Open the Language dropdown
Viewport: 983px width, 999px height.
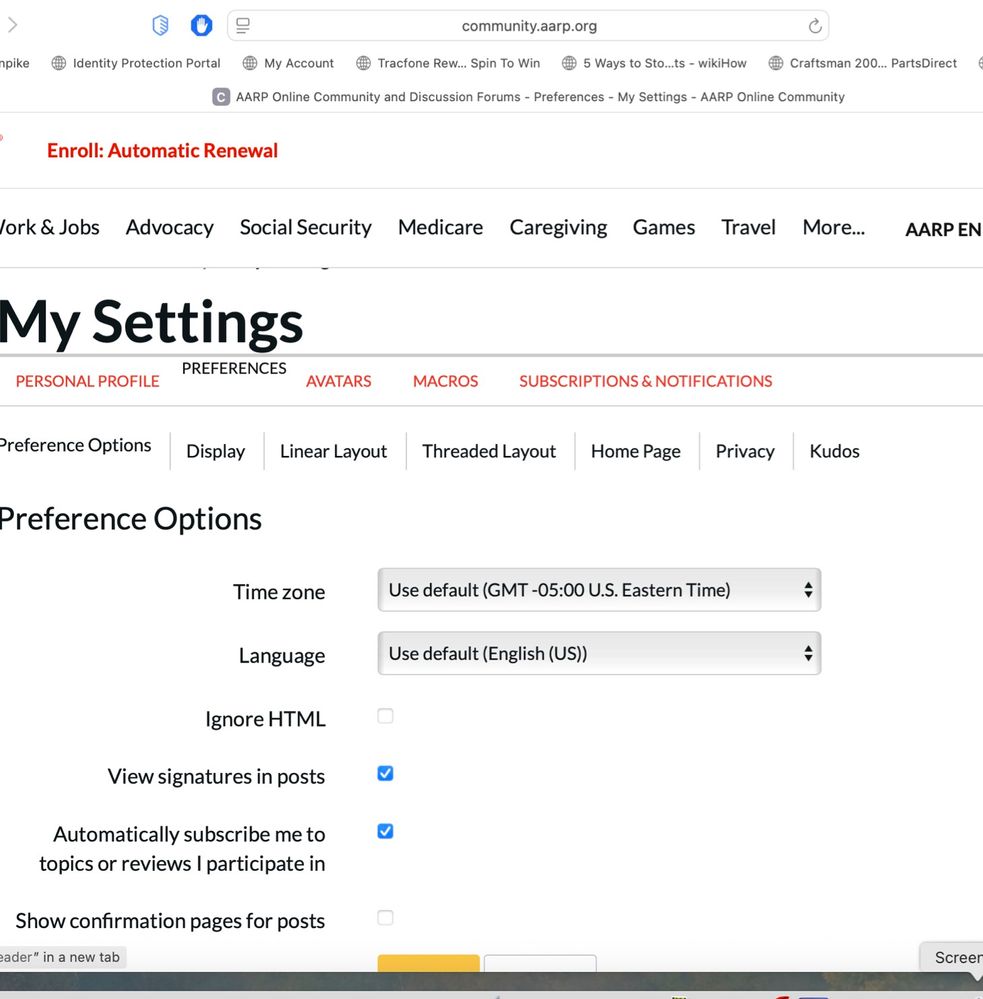click(598, 654)
